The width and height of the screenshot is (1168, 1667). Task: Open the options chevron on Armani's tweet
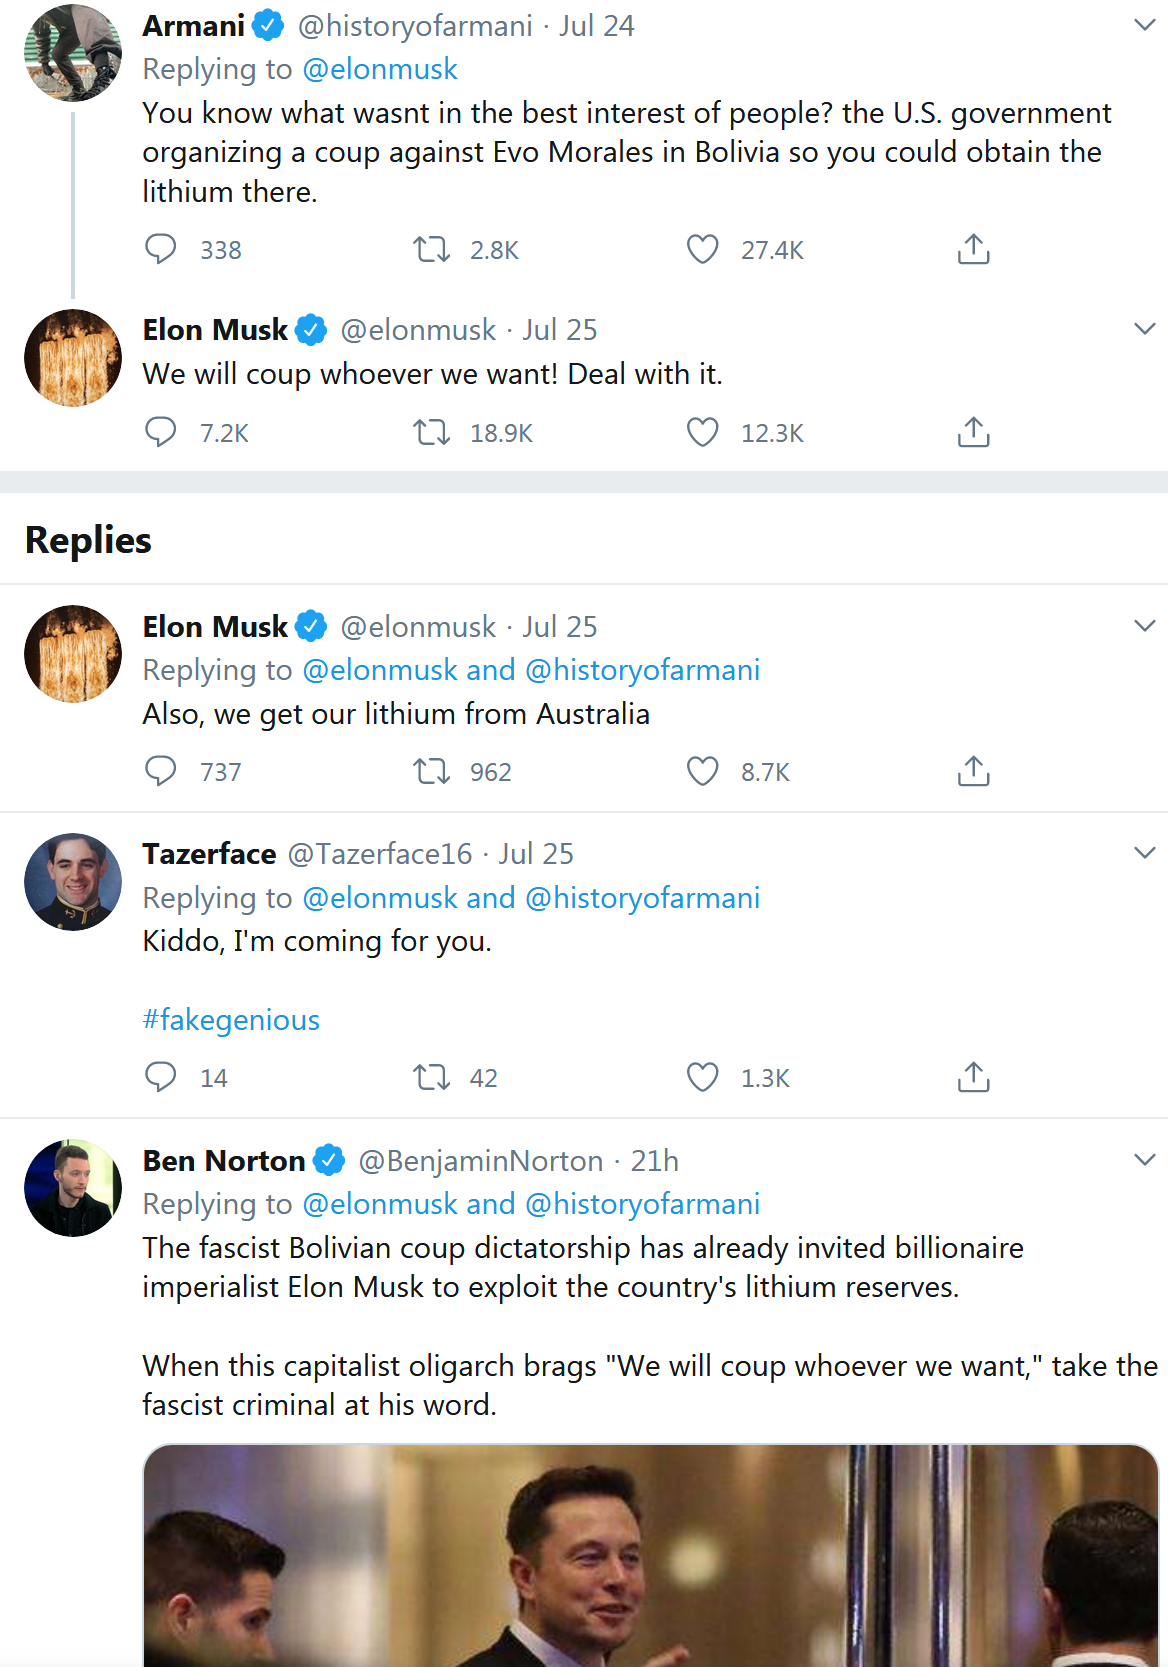click(1144, 25)
